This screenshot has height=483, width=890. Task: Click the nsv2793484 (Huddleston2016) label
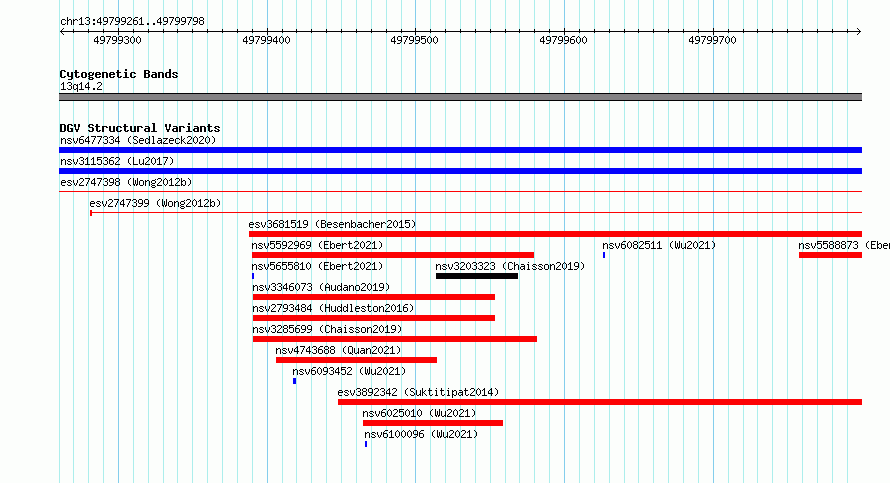333,308
